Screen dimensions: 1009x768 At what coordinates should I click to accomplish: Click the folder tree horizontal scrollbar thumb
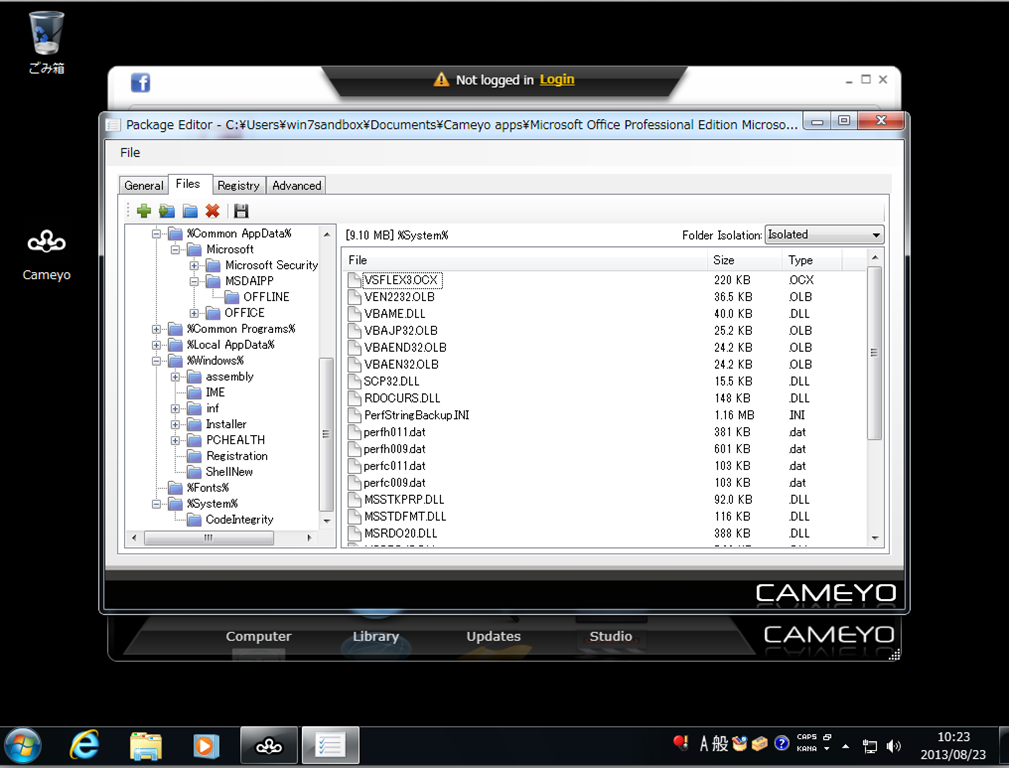[208, 538]
